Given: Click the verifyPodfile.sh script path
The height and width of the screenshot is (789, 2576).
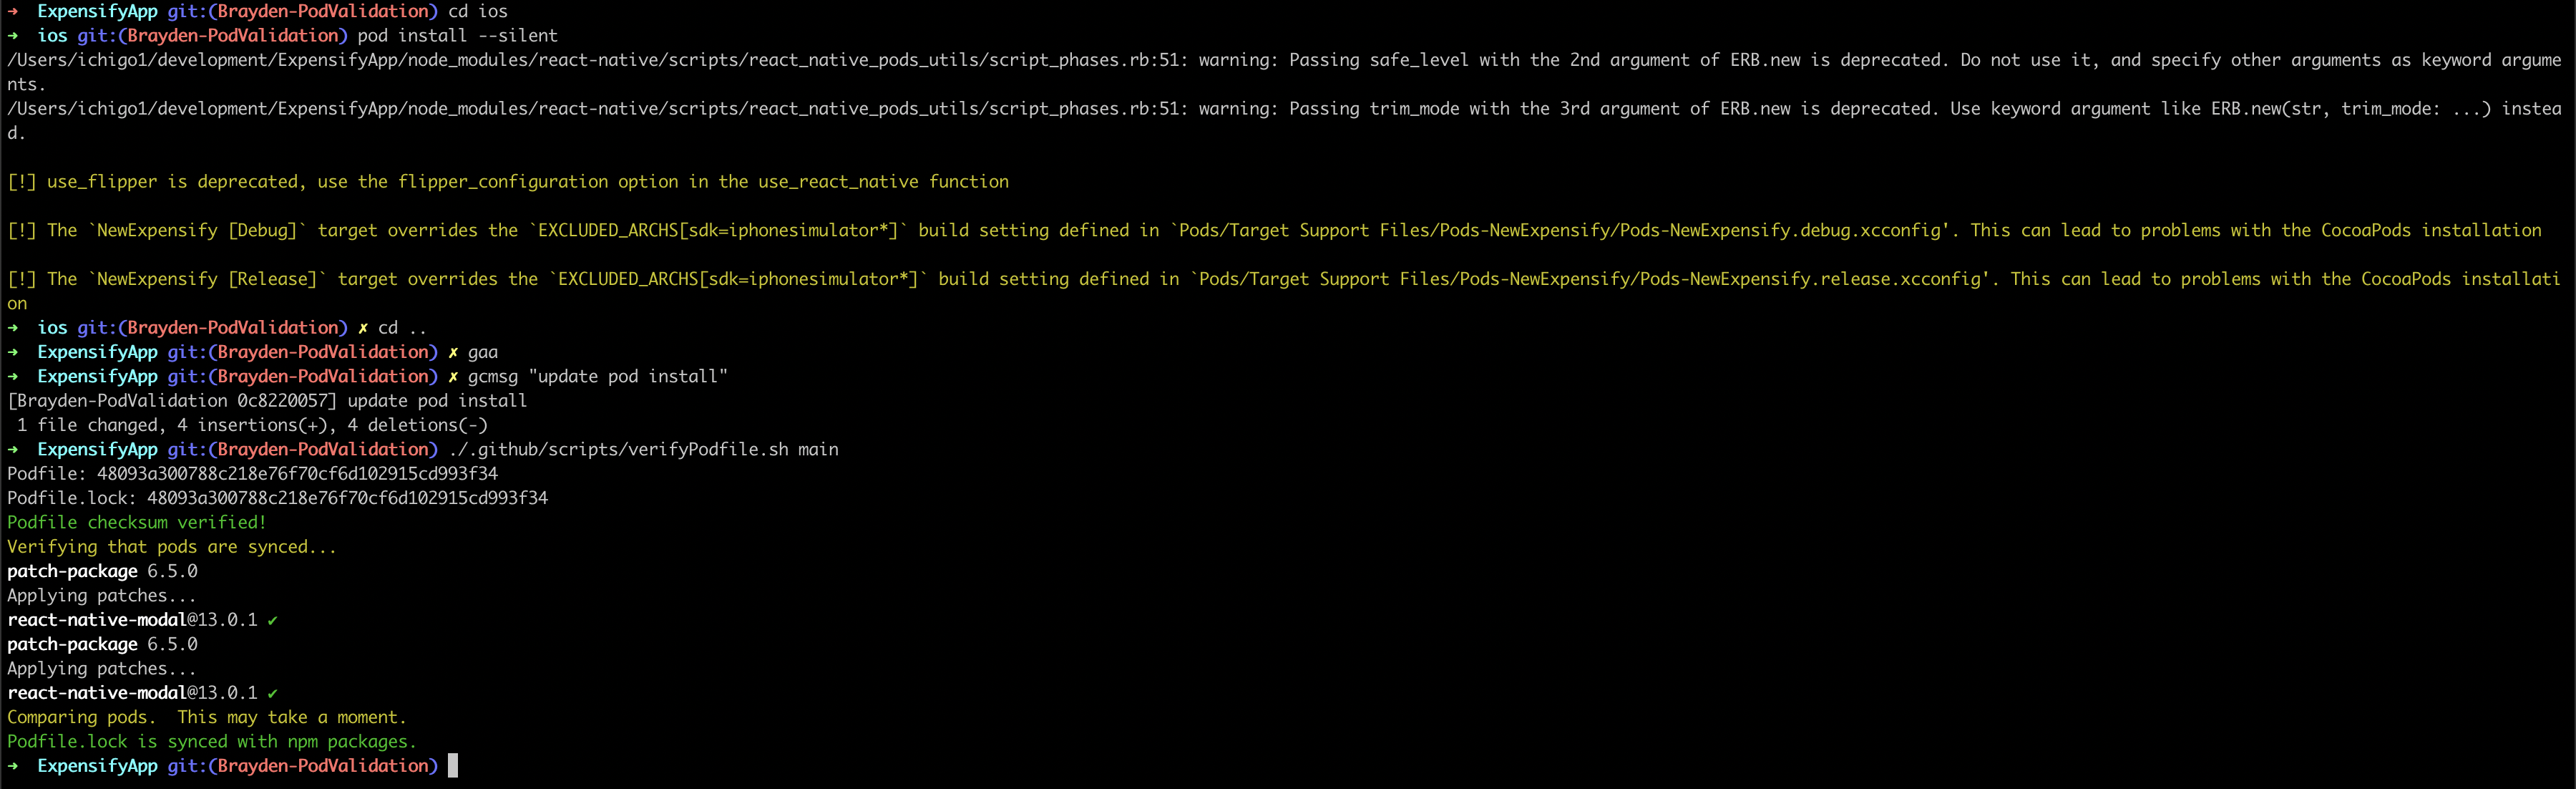Looking at the screenshot, I should [x=618, y=450].
